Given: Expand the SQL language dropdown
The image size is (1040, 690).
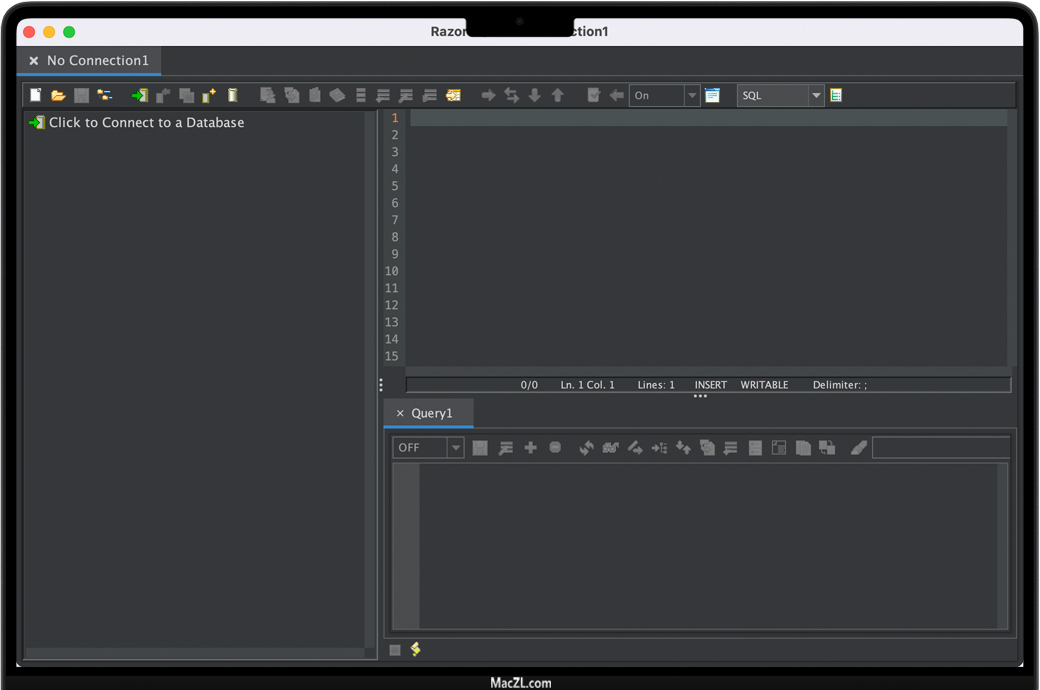Looking at the screenshot, I should 816,95.
